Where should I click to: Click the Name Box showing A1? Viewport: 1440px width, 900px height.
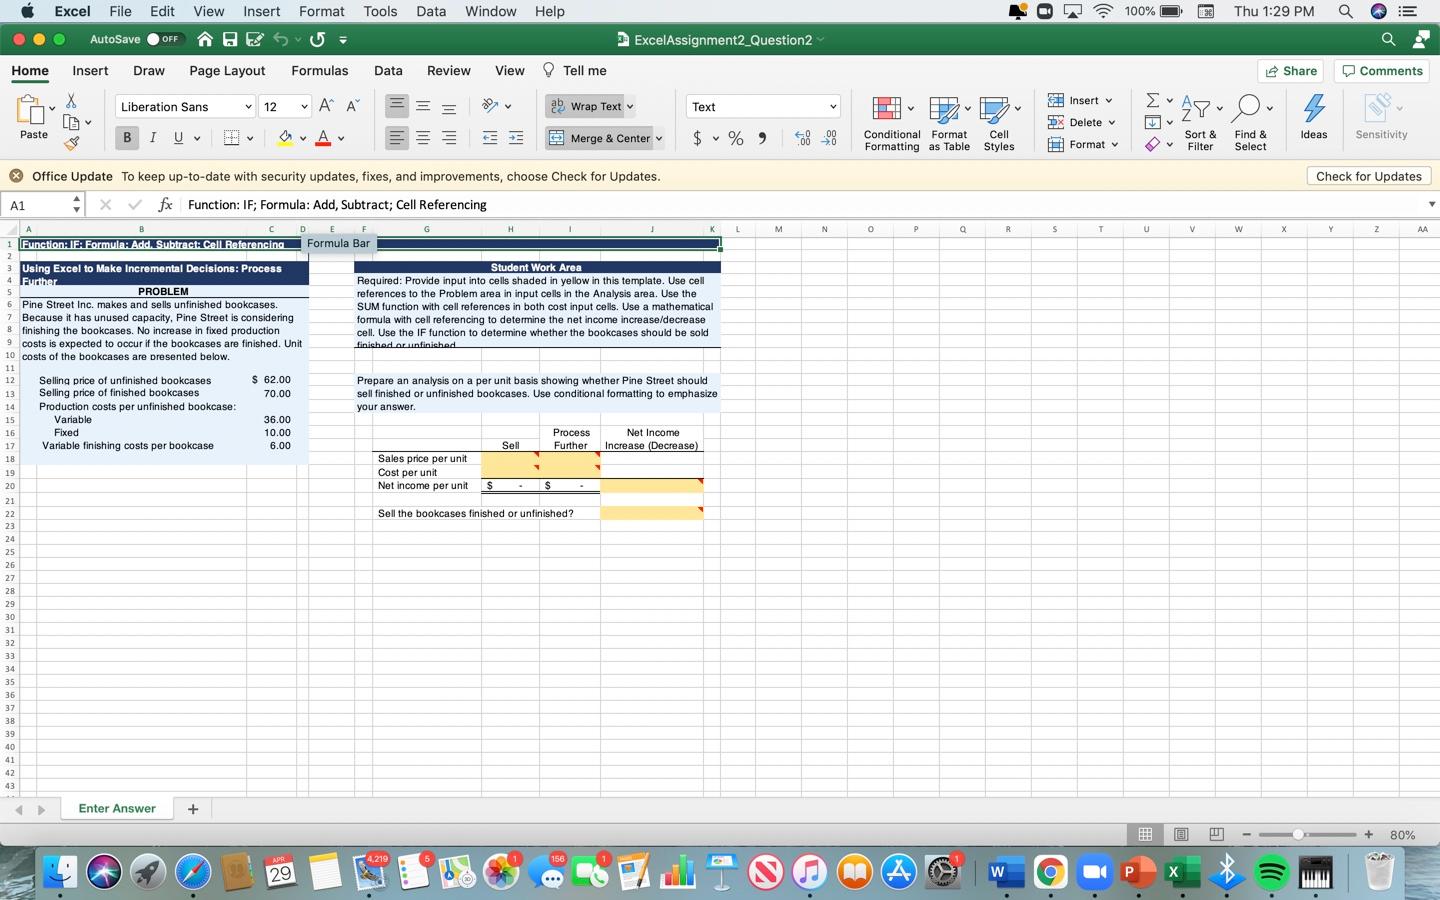(38, 205)
